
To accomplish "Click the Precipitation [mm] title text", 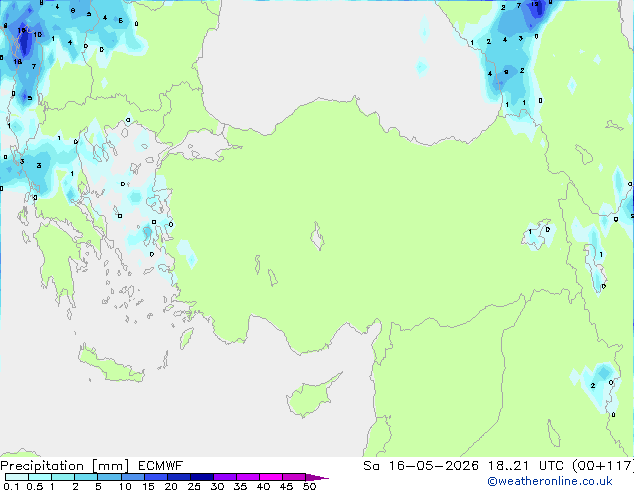I will tap(65, 466).
